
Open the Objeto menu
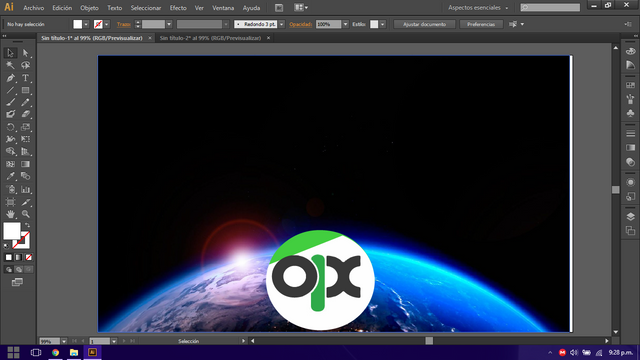click(89, 8)
